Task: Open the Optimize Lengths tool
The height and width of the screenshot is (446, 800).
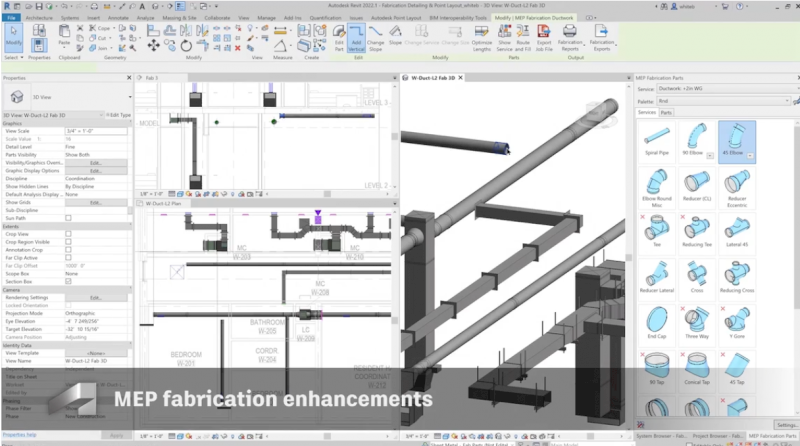Action: [x=480, y=43]
